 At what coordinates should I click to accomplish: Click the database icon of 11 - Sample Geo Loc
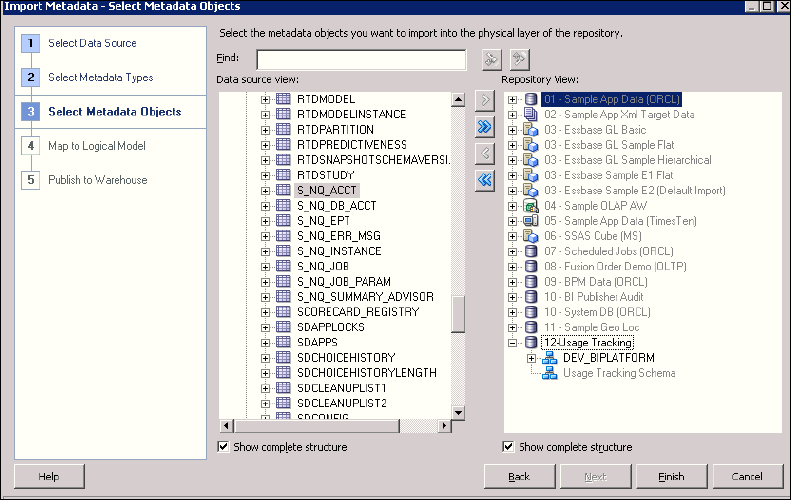pos(531,327)
